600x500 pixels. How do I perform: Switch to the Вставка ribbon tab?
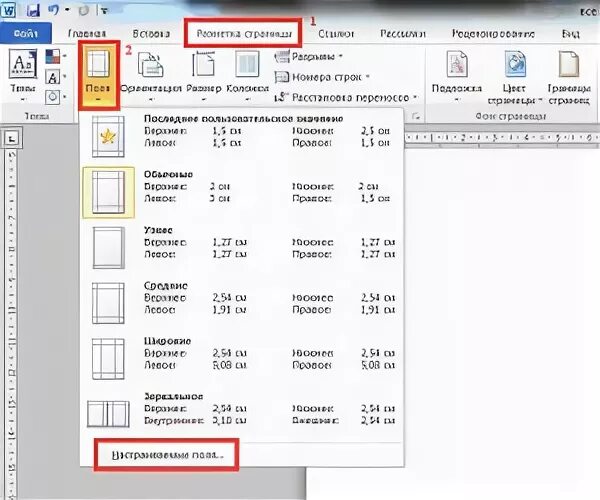coord(151,34)
